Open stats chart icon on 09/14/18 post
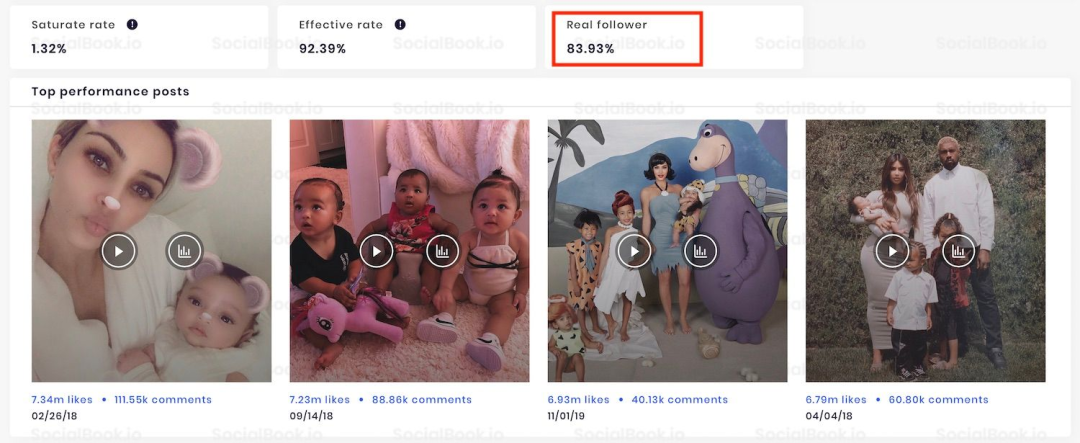The image size is (1080, 443). [442, 251]
